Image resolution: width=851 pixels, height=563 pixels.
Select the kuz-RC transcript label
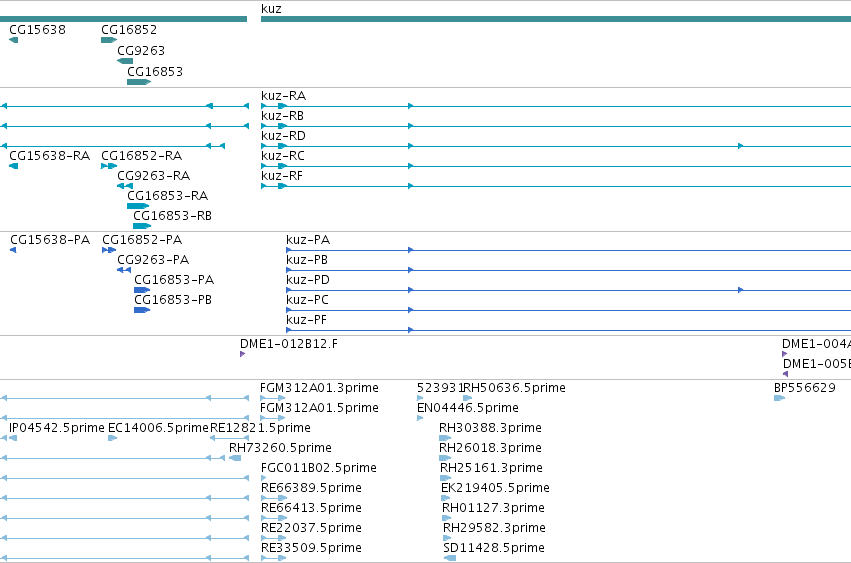(x=283, y=156)
